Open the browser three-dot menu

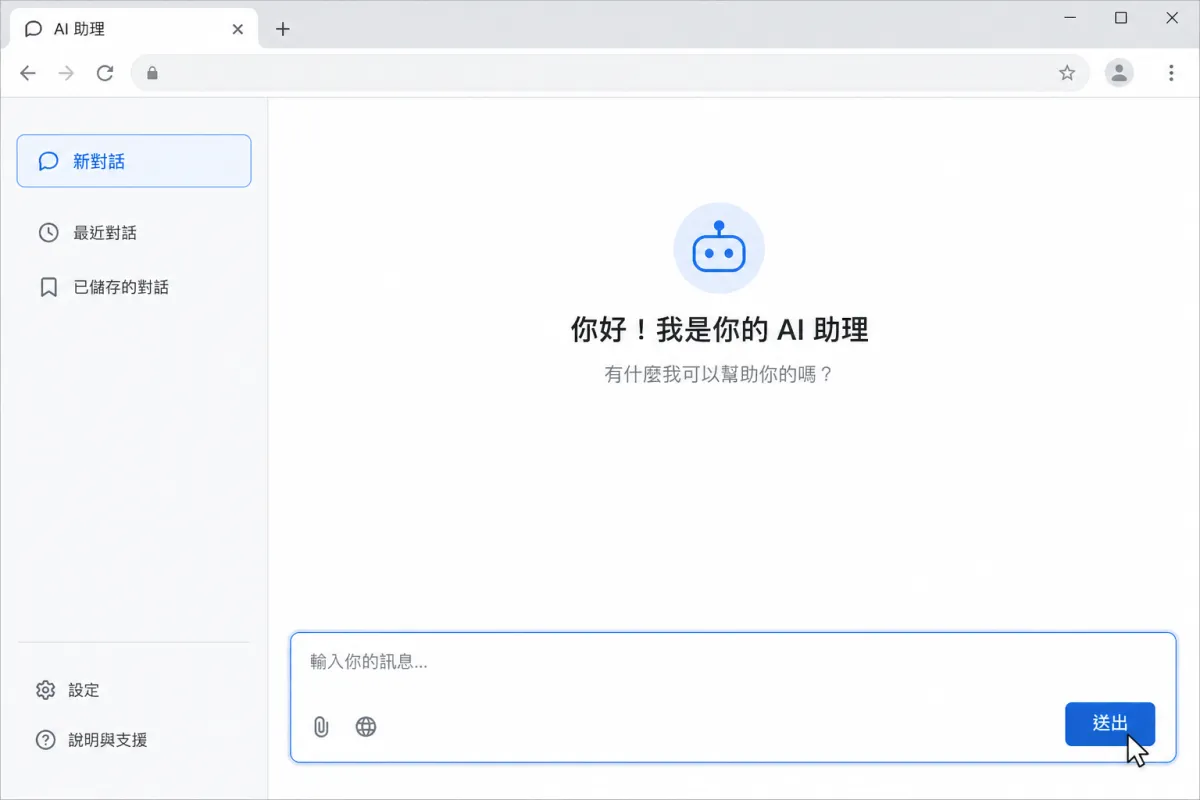coord(1171,73)
